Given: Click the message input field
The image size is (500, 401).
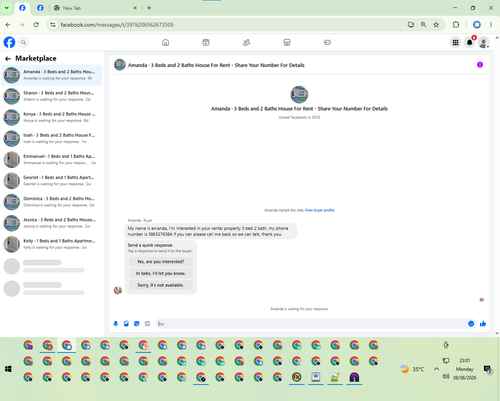Looking at the screenshot, I should click(x=312, y=324).
